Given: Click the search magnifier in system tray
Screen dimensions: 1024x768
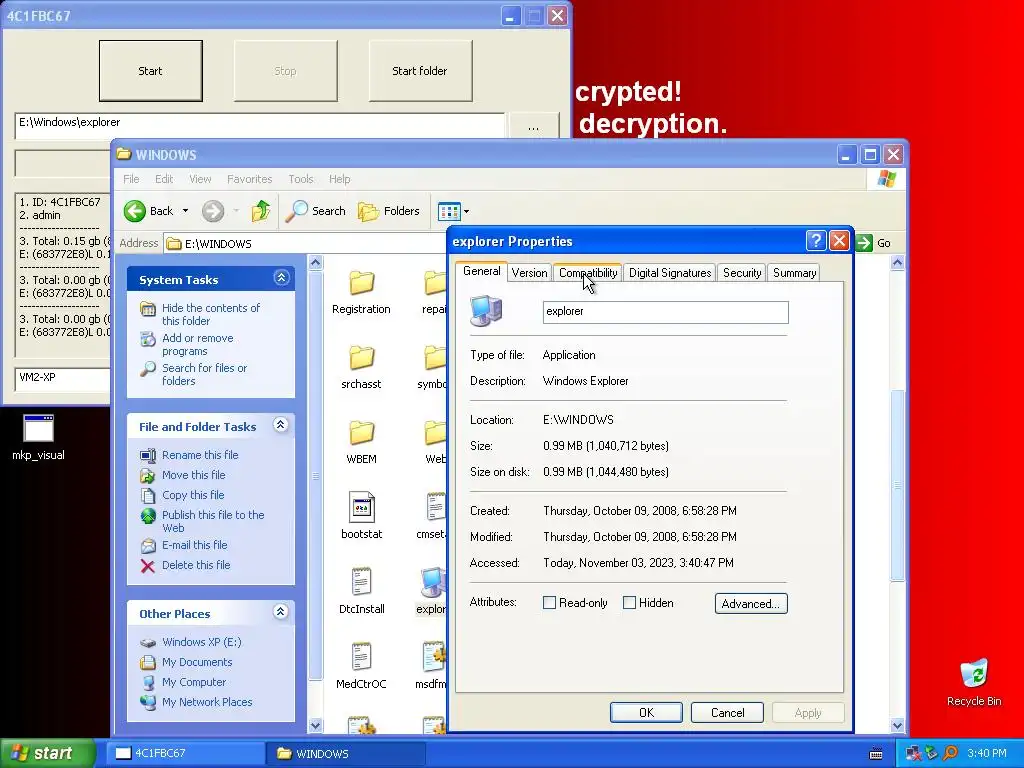Looking at the screenshot, I should tap(950, 753).
